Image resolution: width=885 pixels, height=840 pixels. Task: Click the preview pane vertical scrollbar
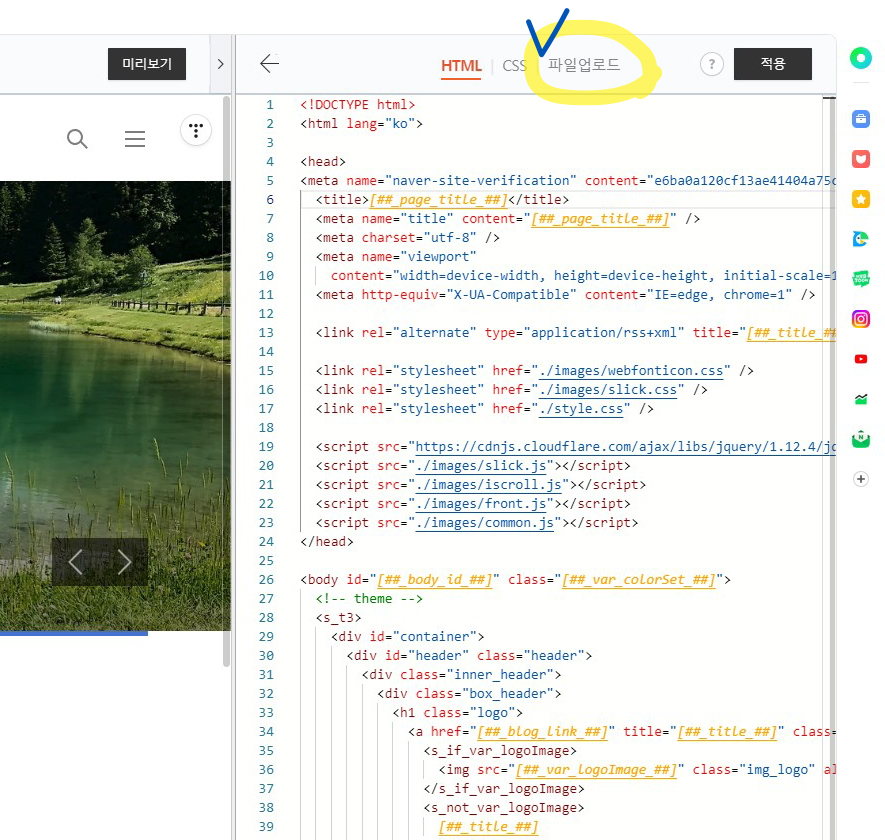226,382
